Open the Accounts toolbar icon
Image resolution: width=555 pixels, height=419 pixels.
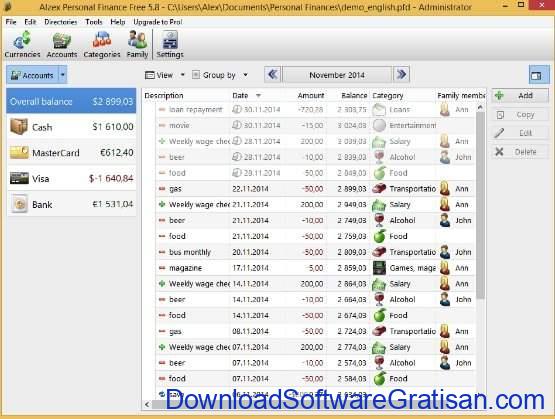62,44
